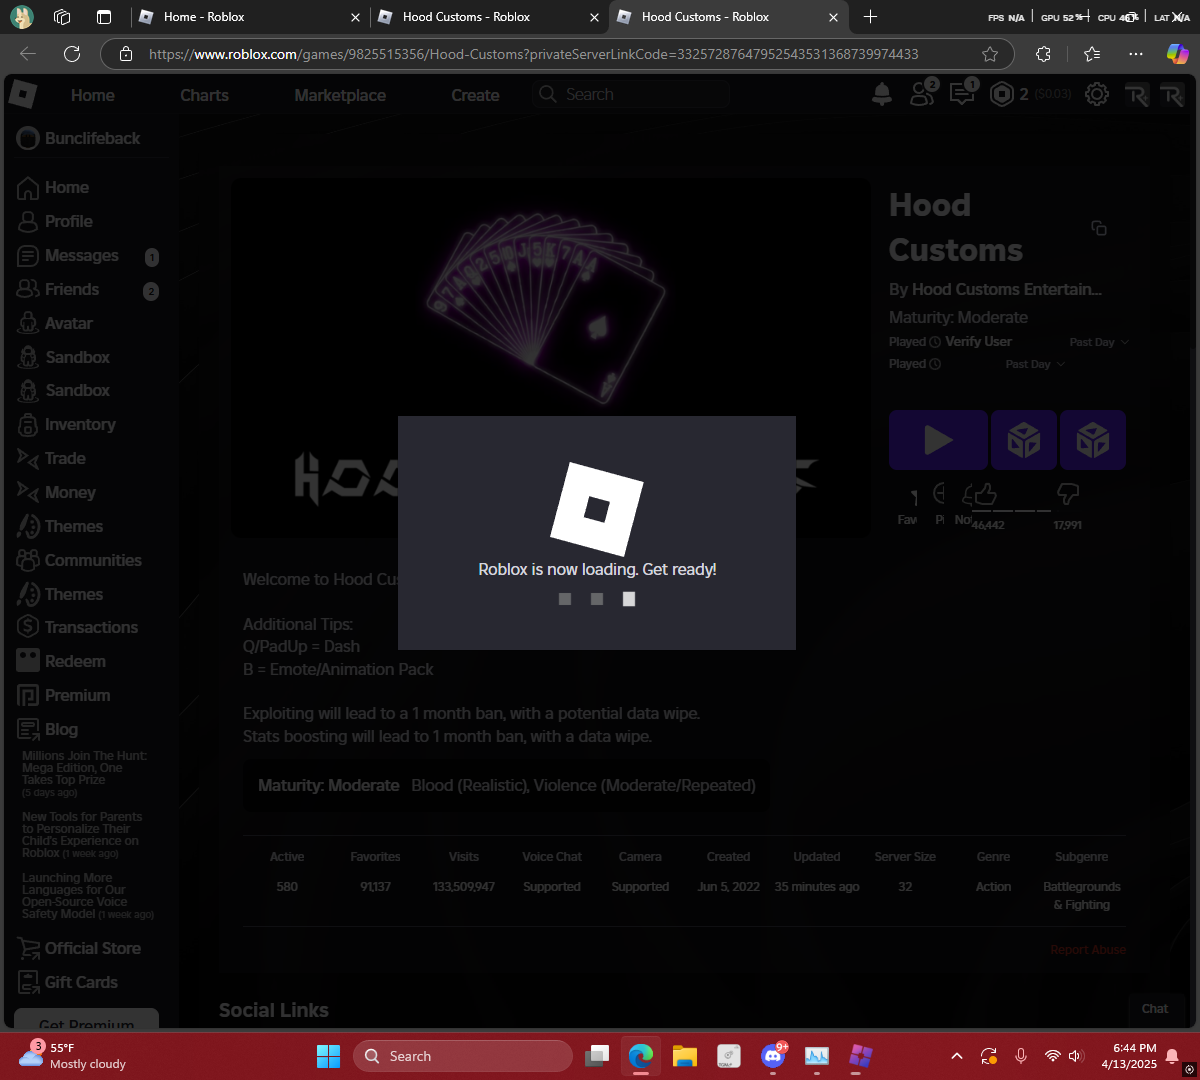
Task: Click the microphone icon in system tray
Action: point(1021,1056)
